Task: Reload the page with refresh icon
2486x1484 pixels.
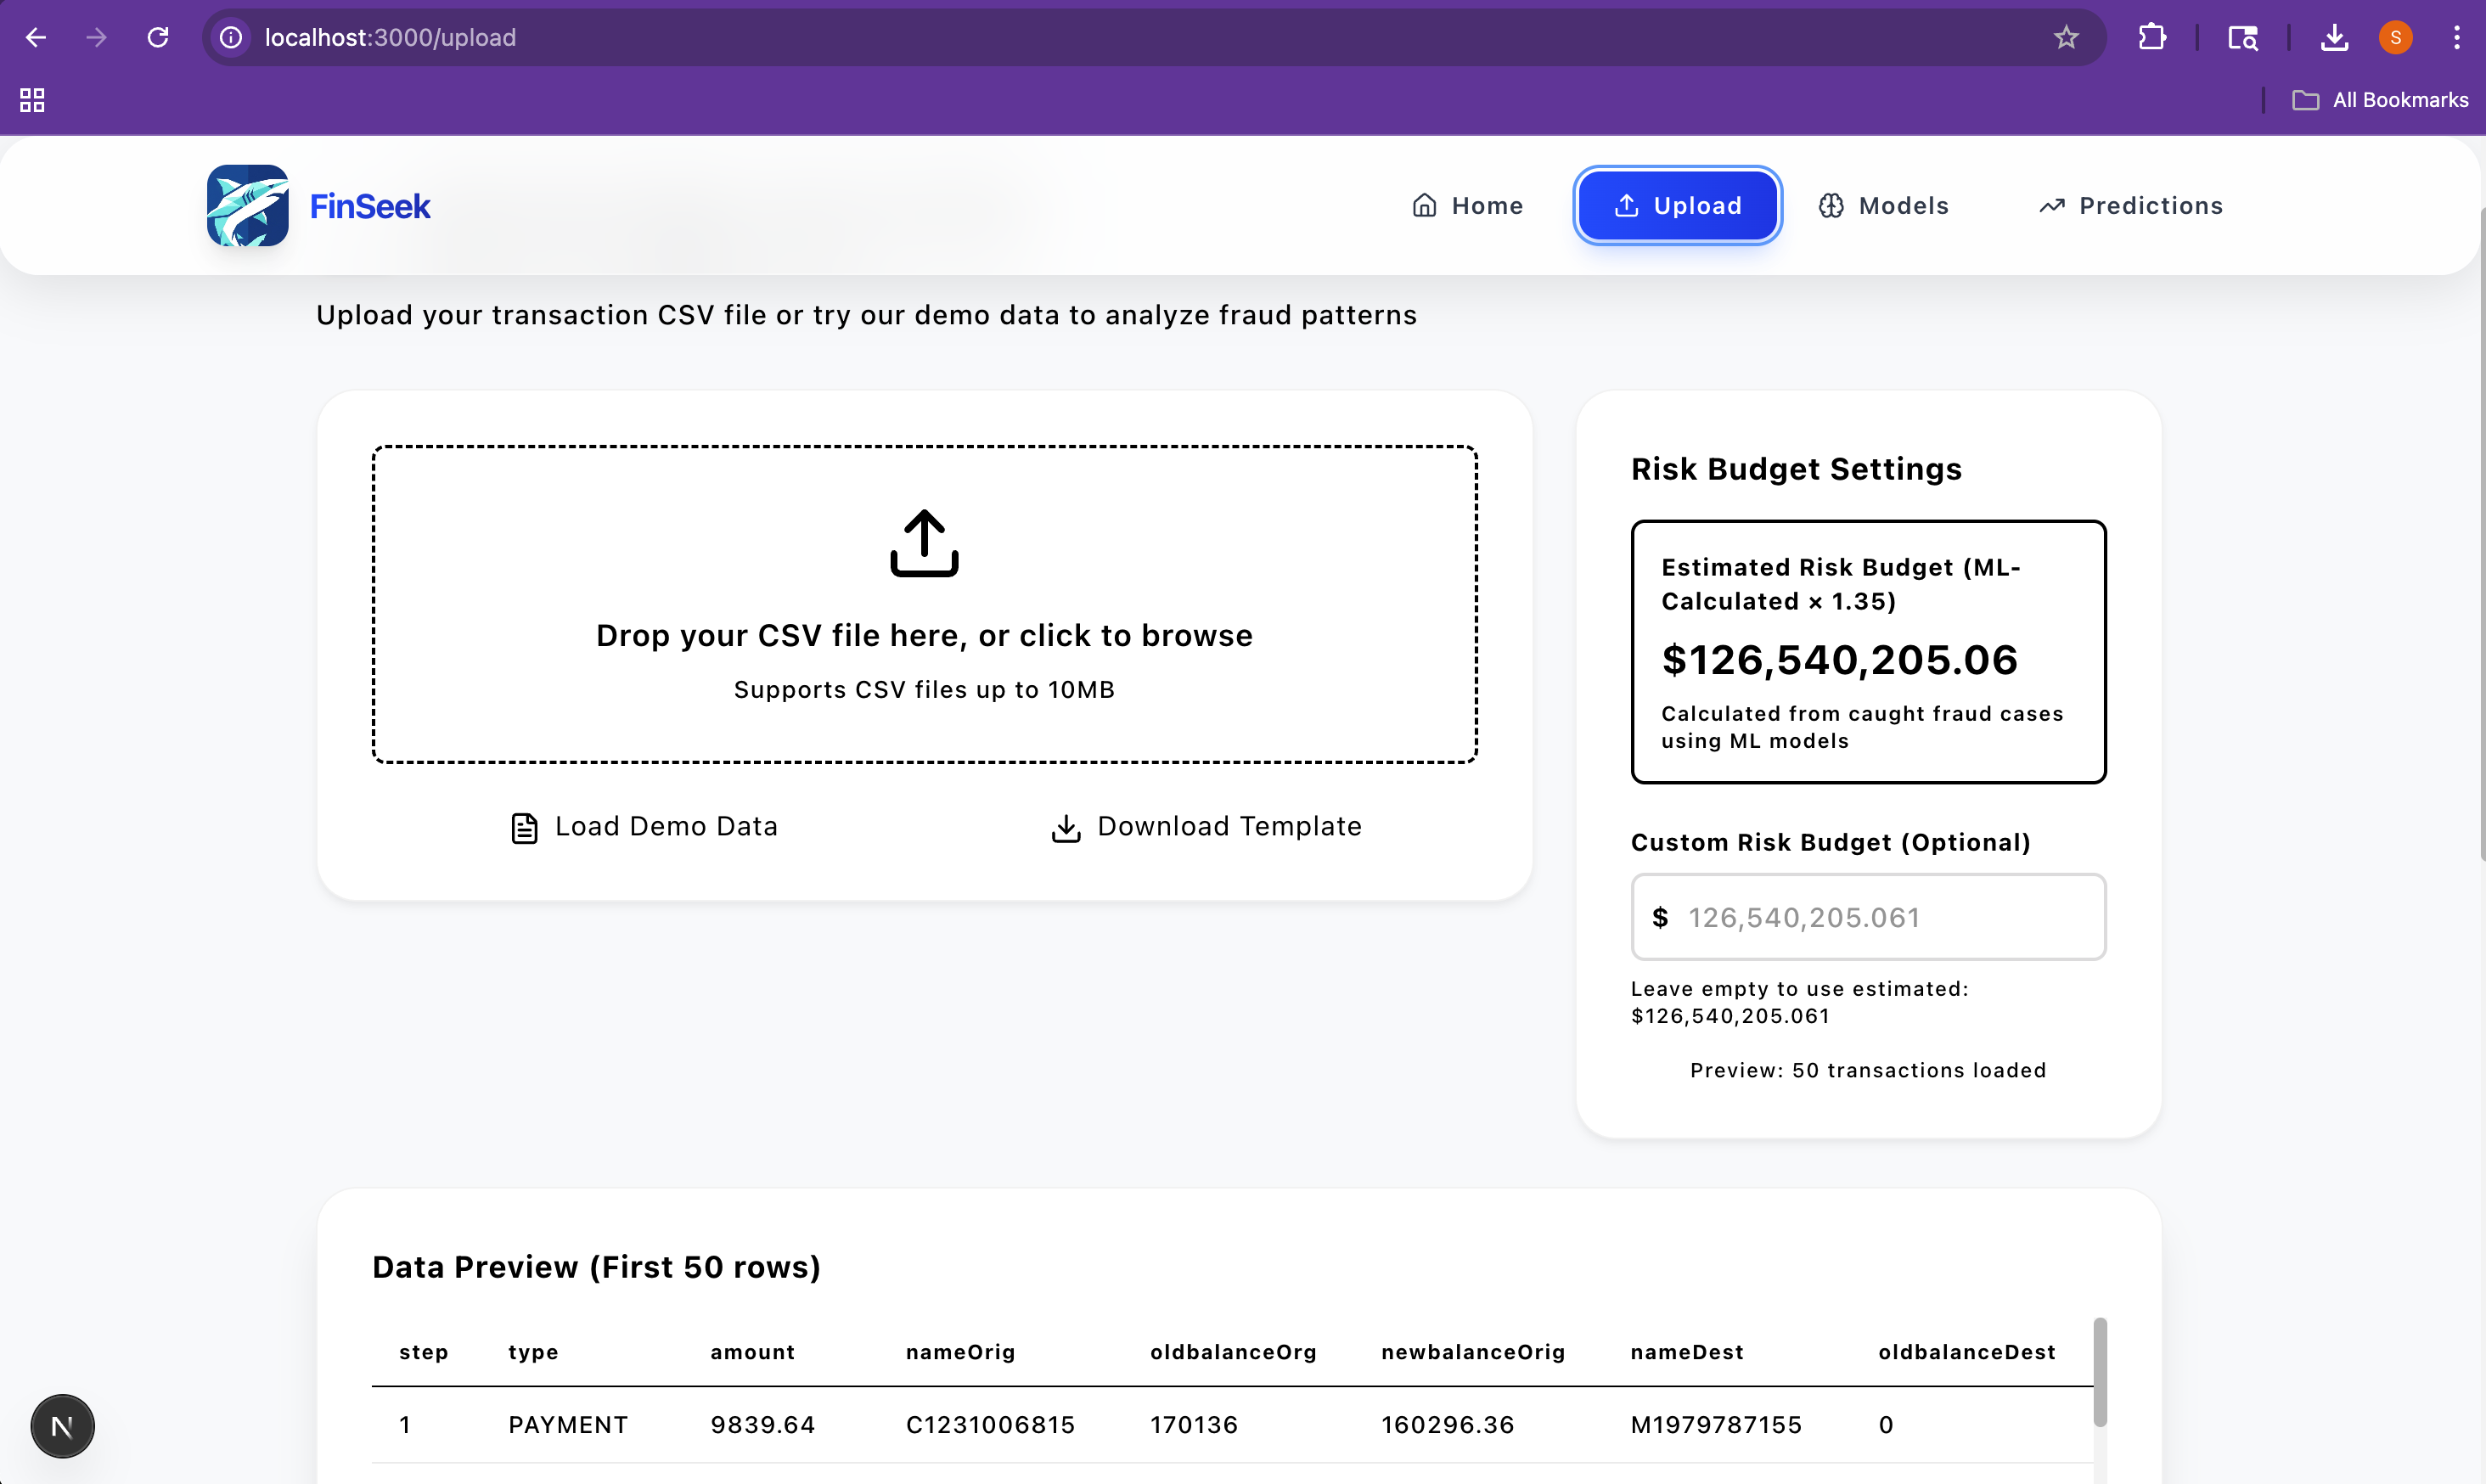Action: coord(158,38)
